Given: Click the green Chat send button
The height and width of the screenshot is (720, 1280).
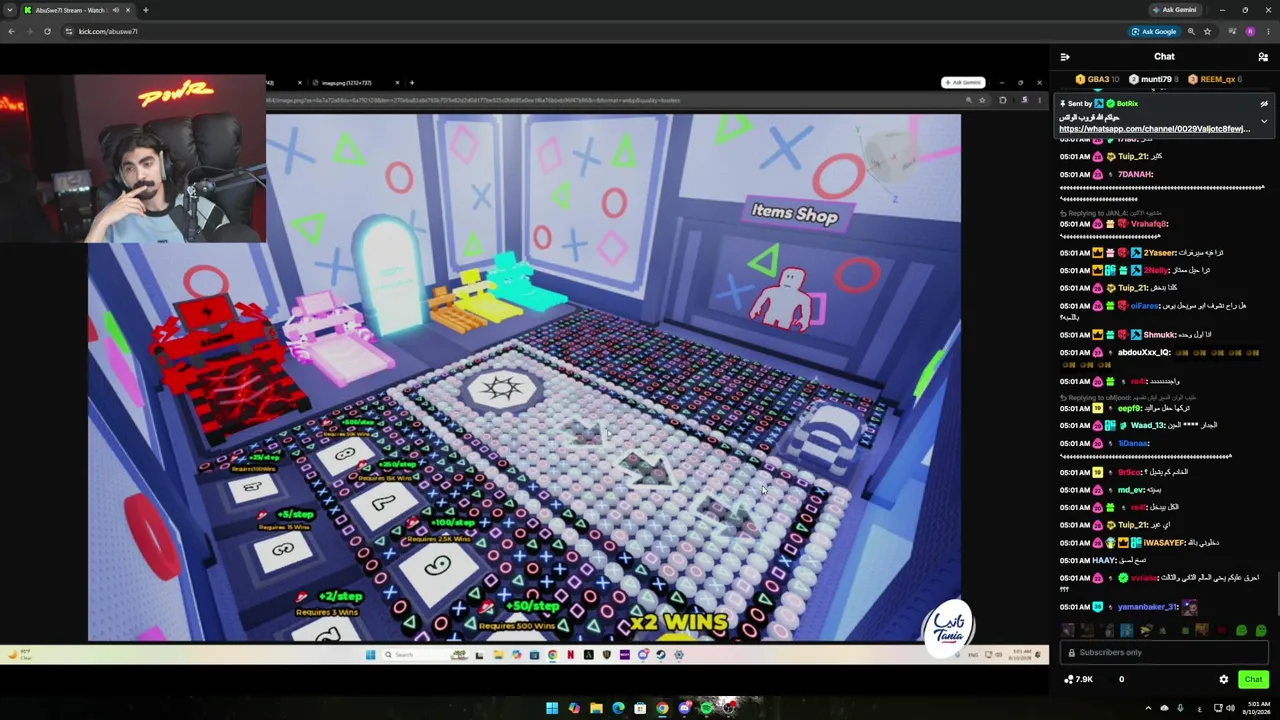Looking at the screenshot, I should (x=1253, y=680).
